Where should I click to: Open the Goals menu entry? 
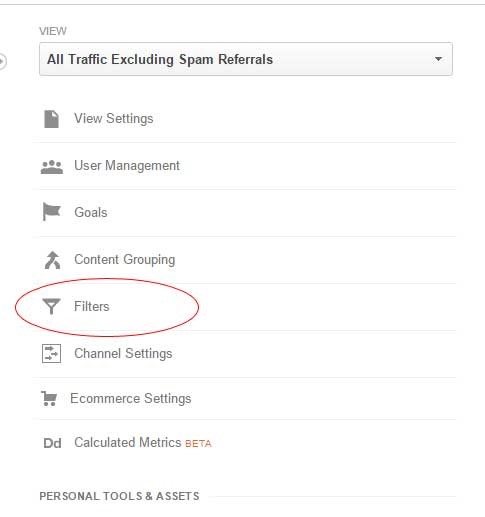pos(91,212)
